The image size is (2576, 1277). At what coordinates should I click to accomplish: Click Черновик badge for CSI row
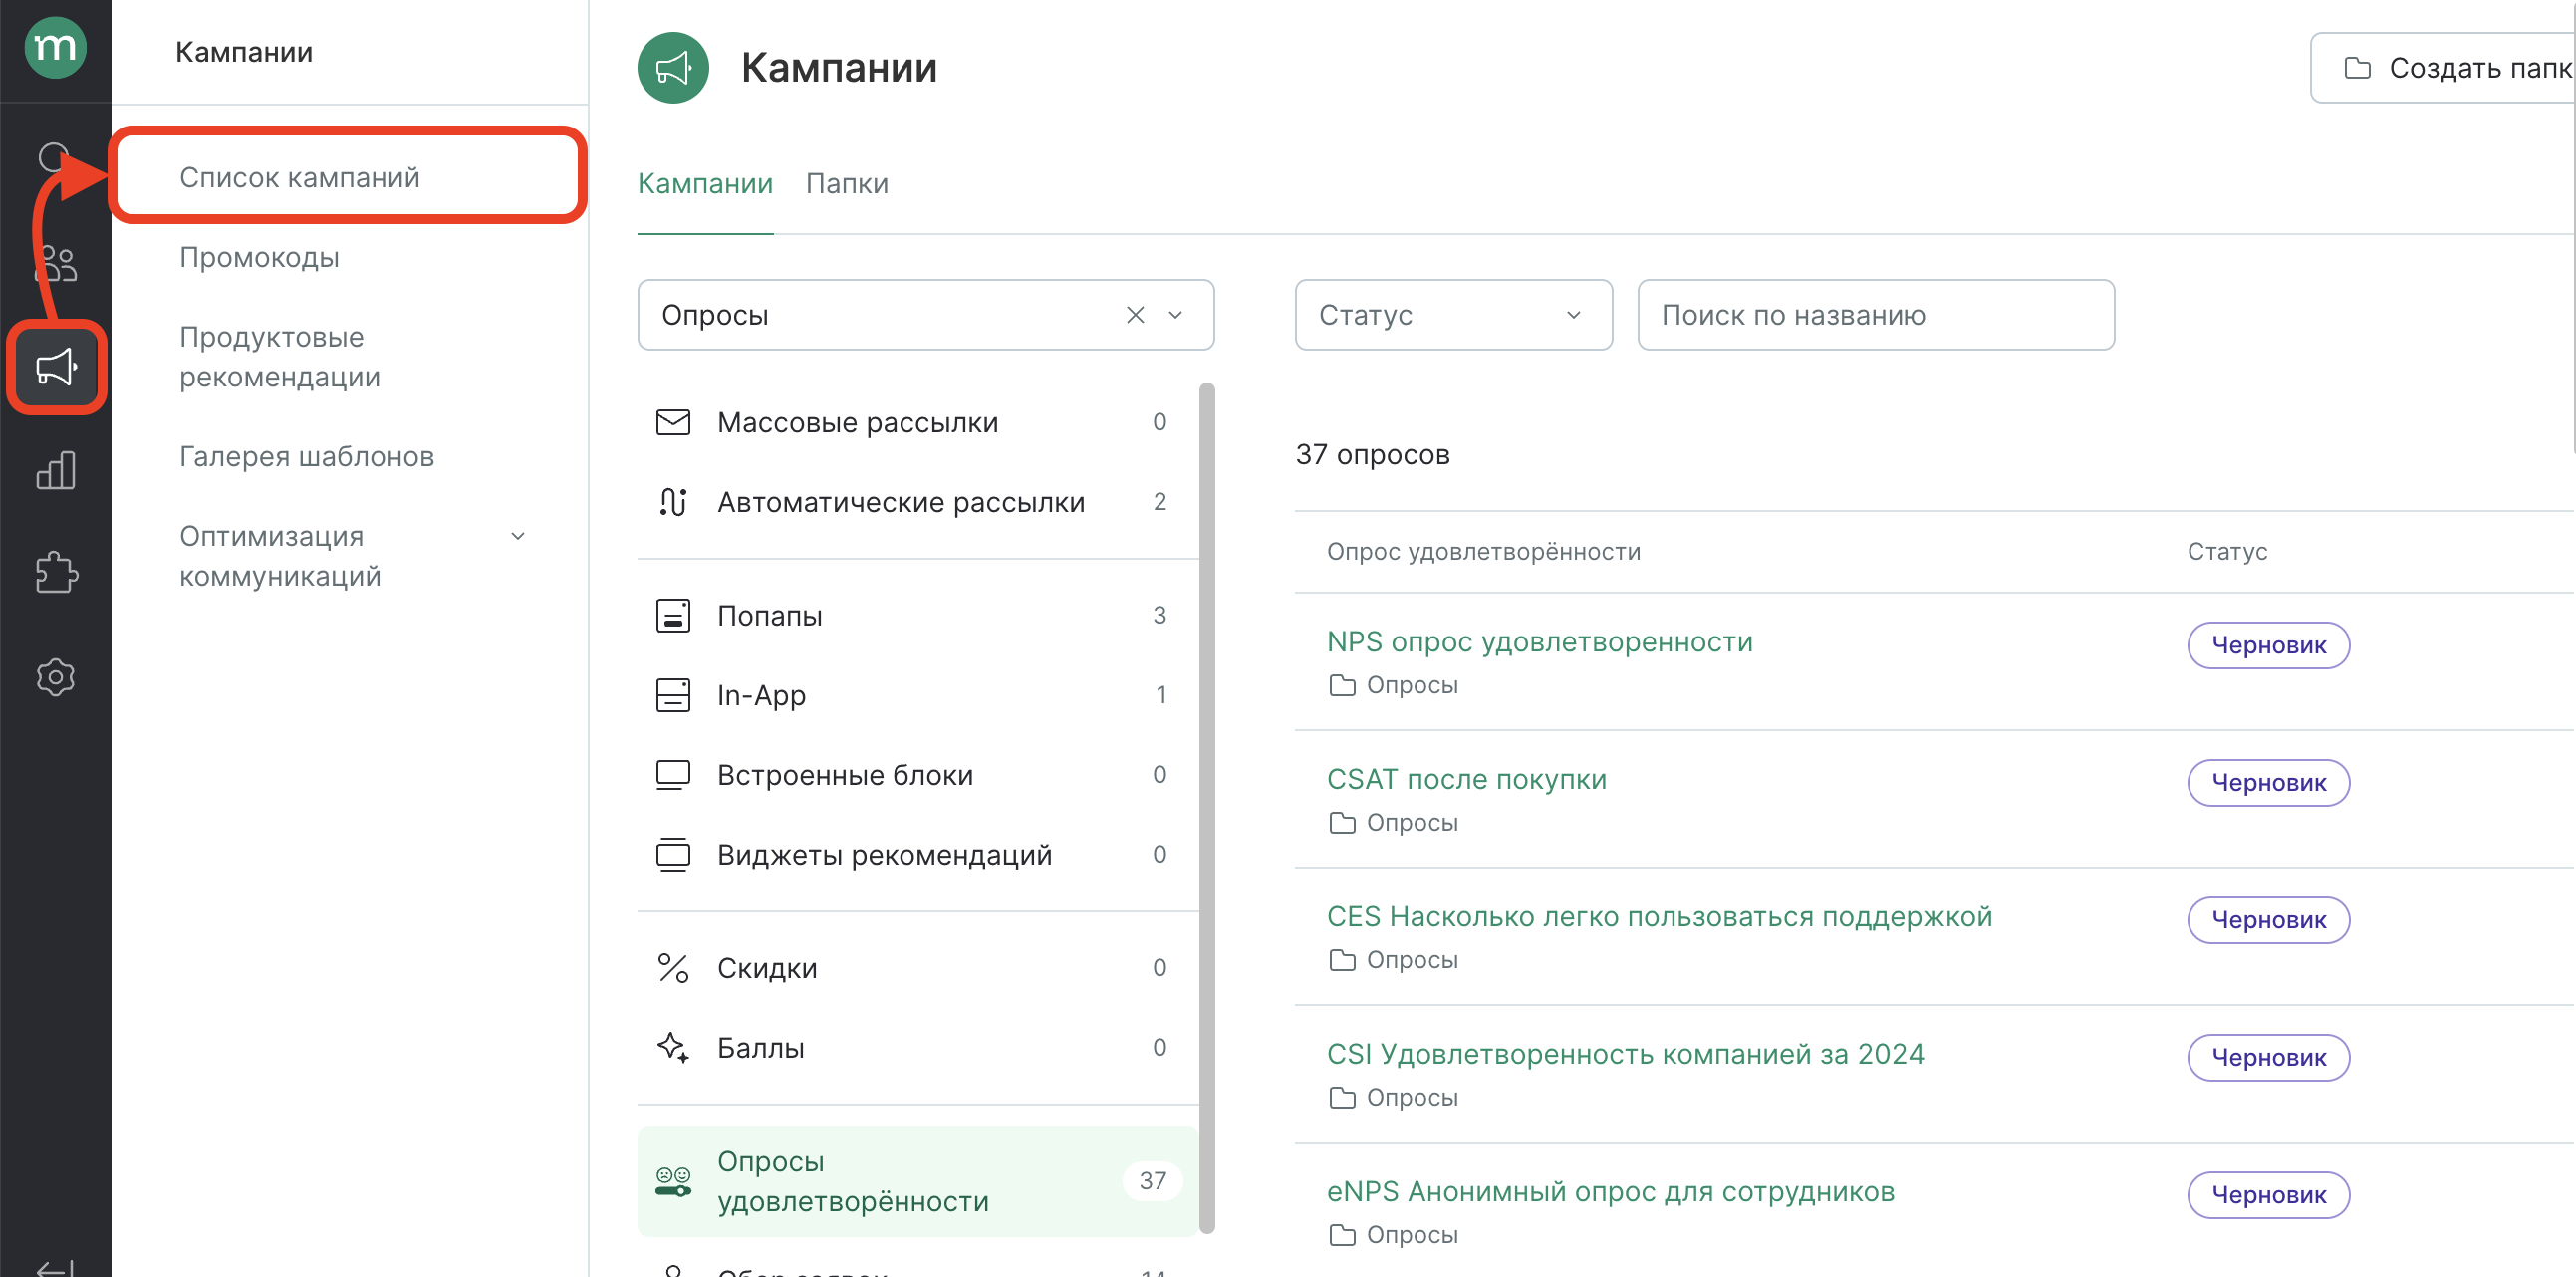pyautogui.click(x=2268, y=1058)
